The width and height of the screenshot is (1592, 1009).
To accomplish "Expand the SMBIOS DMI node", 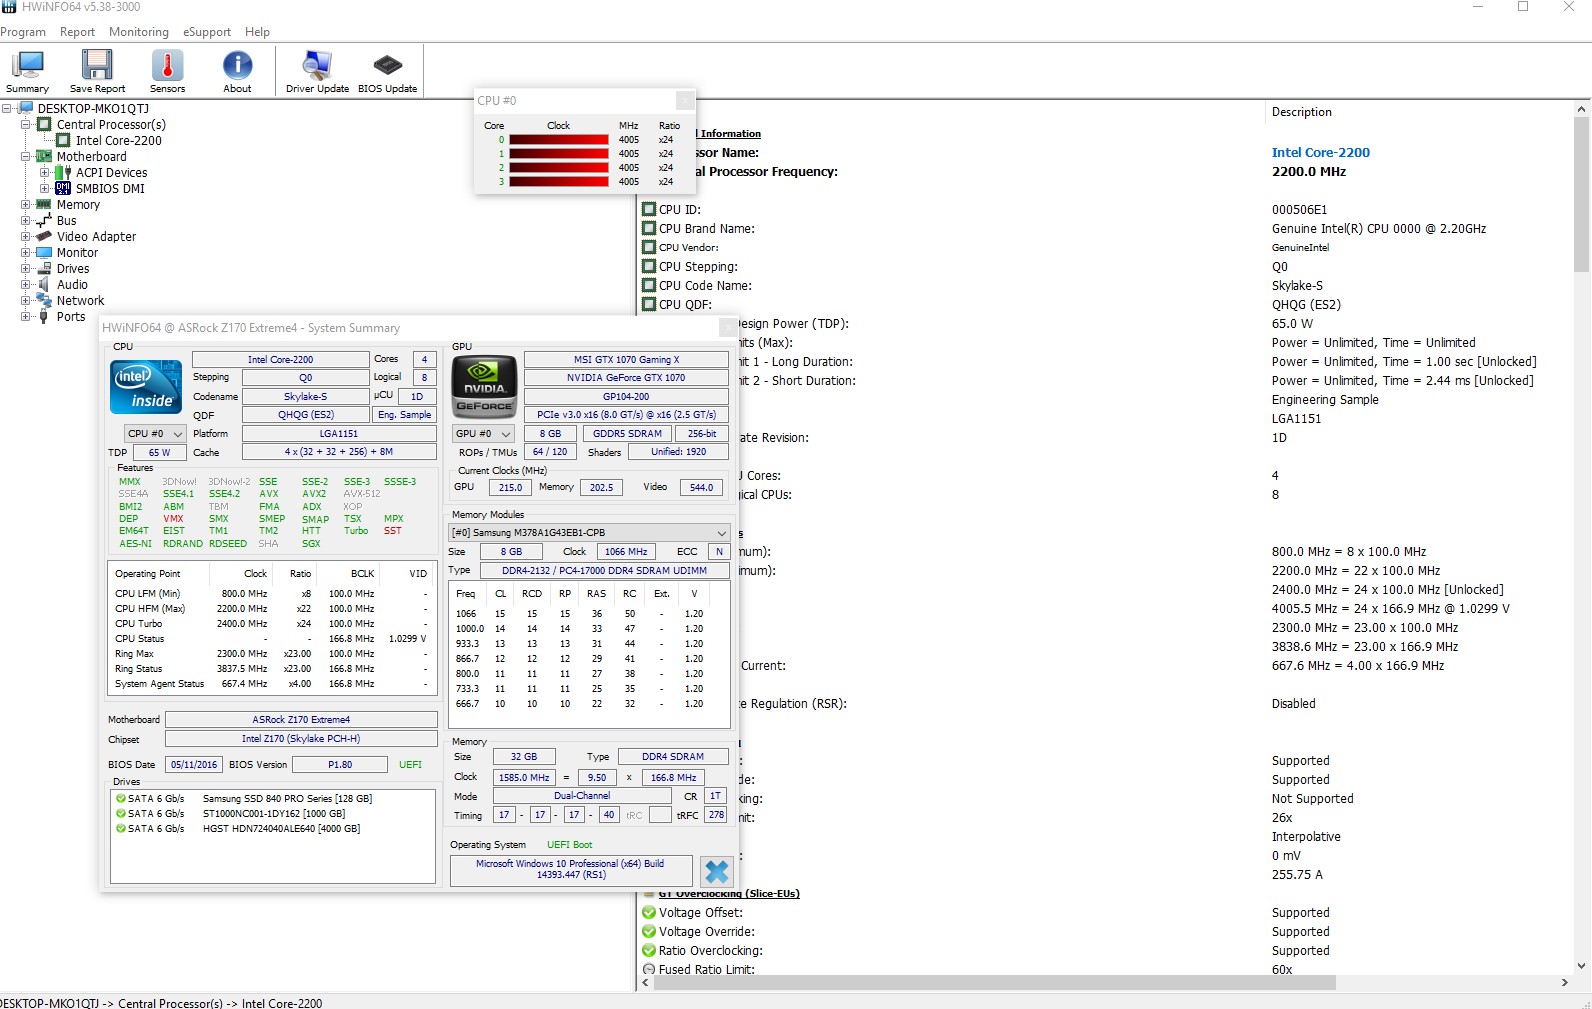I will 45,188.
